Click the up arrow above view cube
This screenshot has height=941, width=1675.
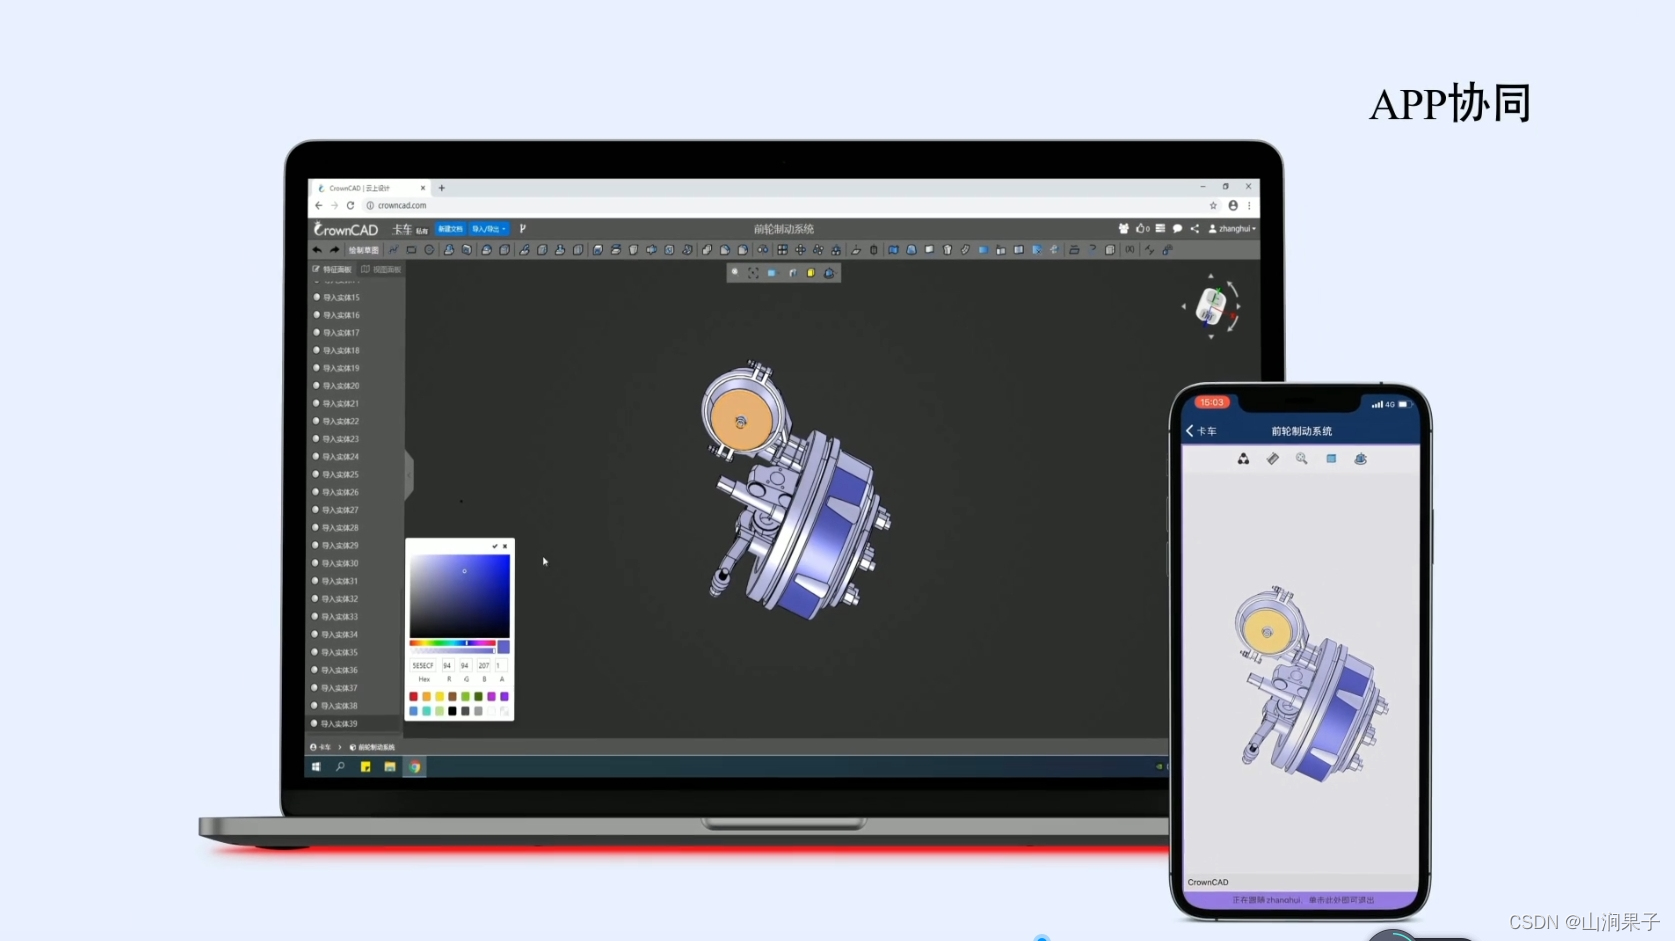(1211, 276)
